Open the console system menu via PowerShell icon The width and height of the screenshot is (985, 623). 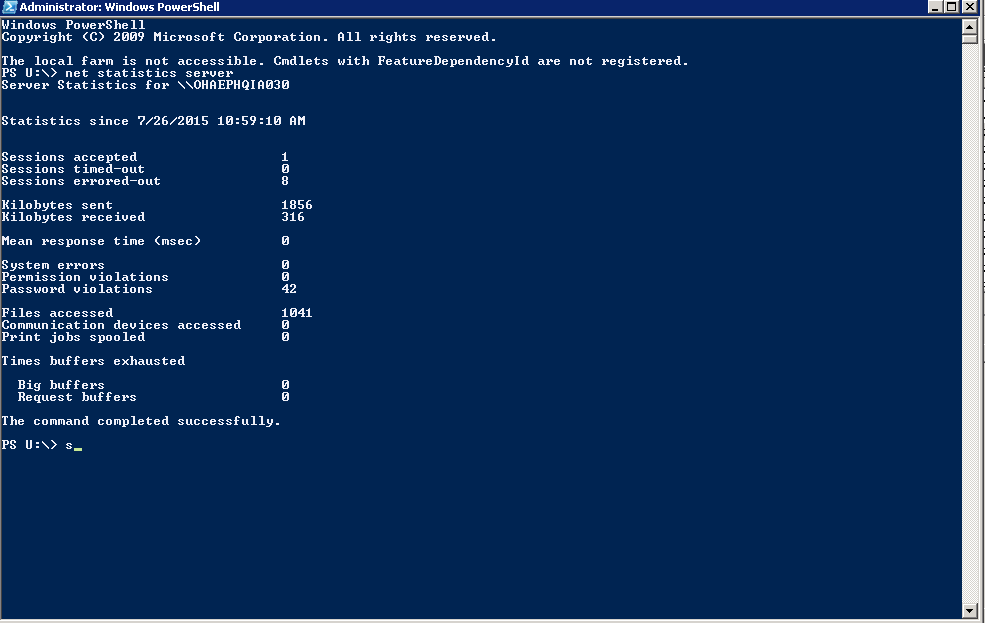pyautogui.click(x=8, y=7)
